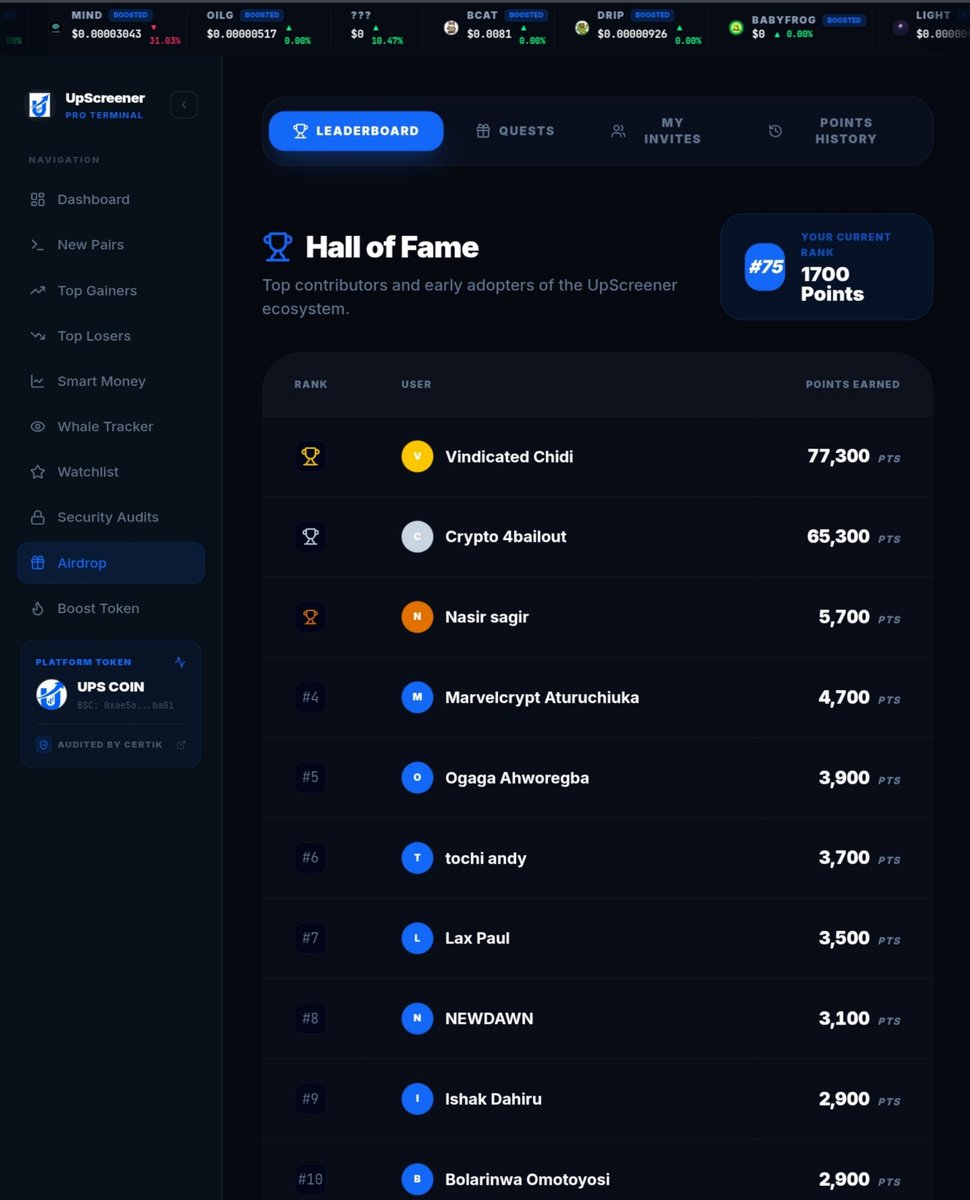
Task: Click tochi andy's avatar
Action: tap(417, 858)
